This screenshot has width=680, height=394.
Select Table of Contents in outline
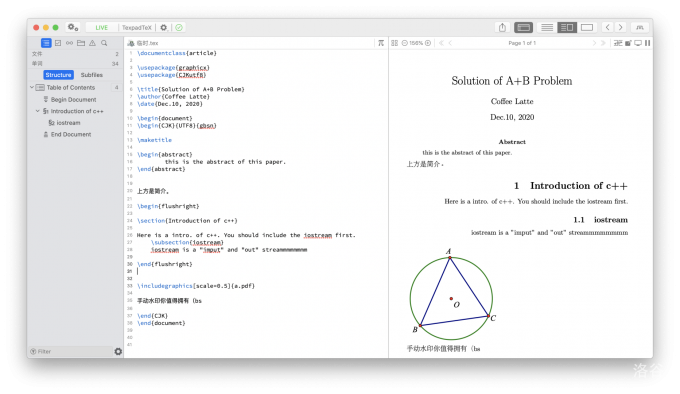71,88
